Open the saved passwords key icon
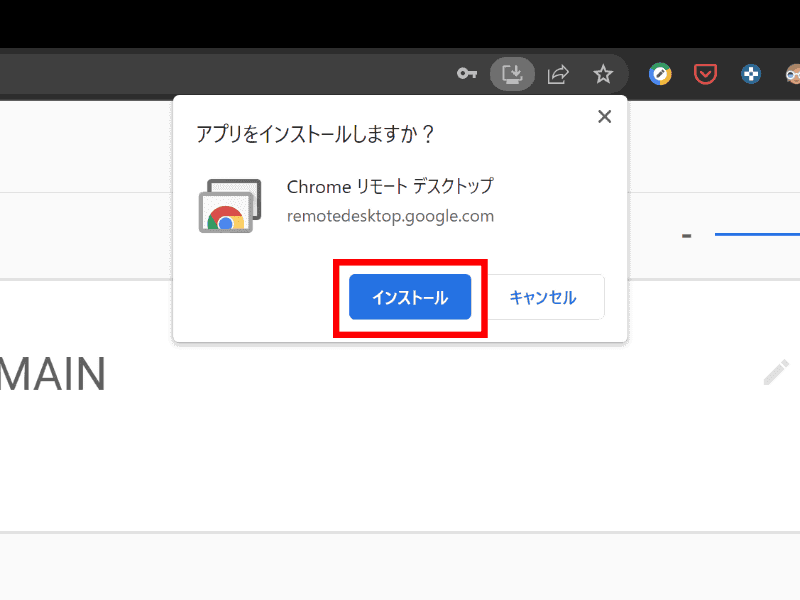Viewport: 800px width, 600px height. point(467,74)
